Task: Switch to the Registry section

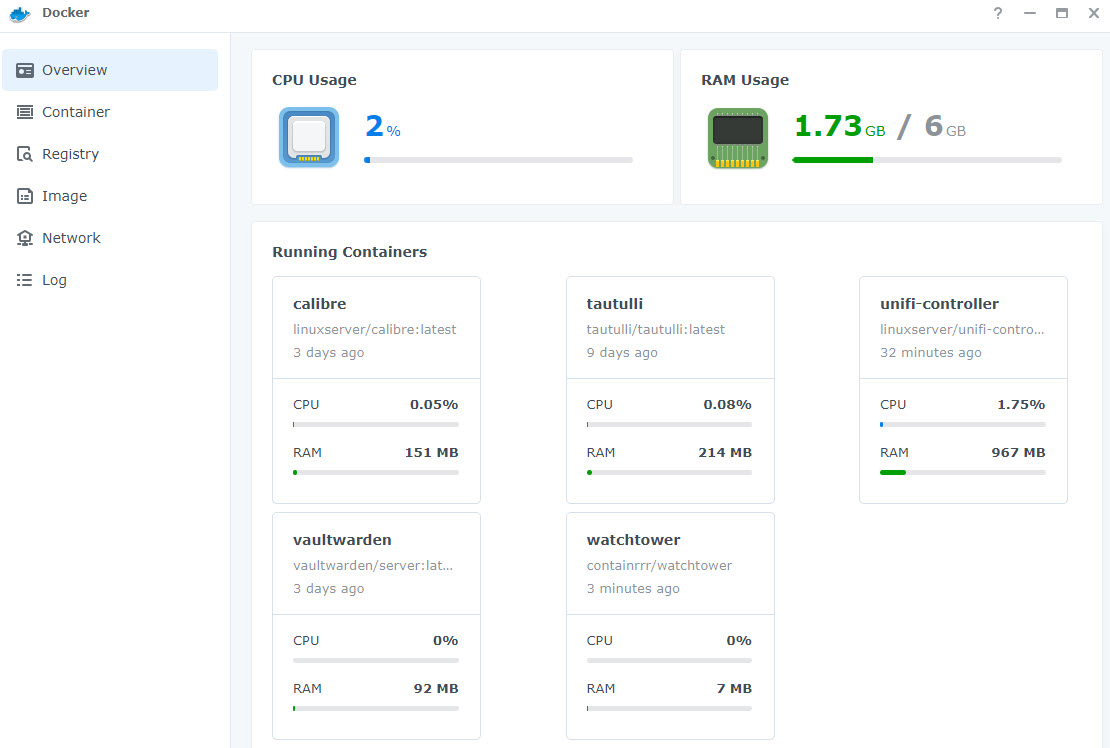Action: click(110, 154)
